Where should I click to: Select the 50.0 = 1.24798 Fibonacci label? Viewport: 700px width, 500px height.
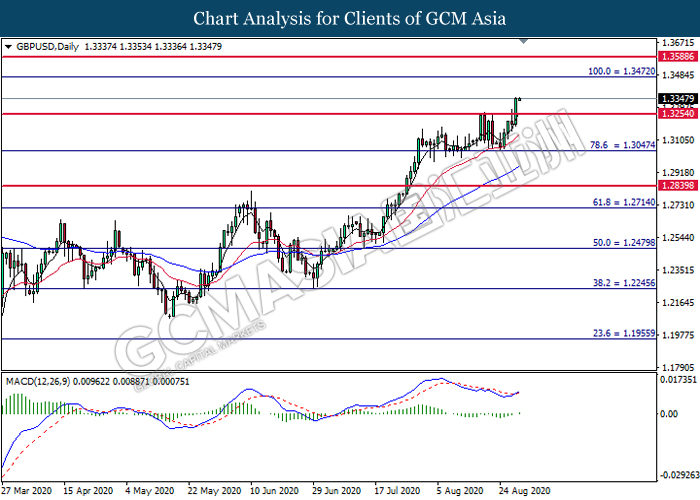tap(621, 244)
